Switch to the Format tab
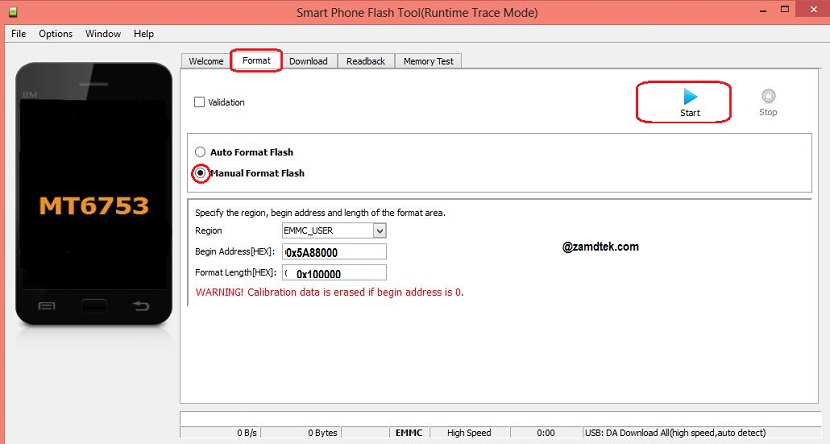The height and width of the screenshot is (444, 830). tap(256, 61)
